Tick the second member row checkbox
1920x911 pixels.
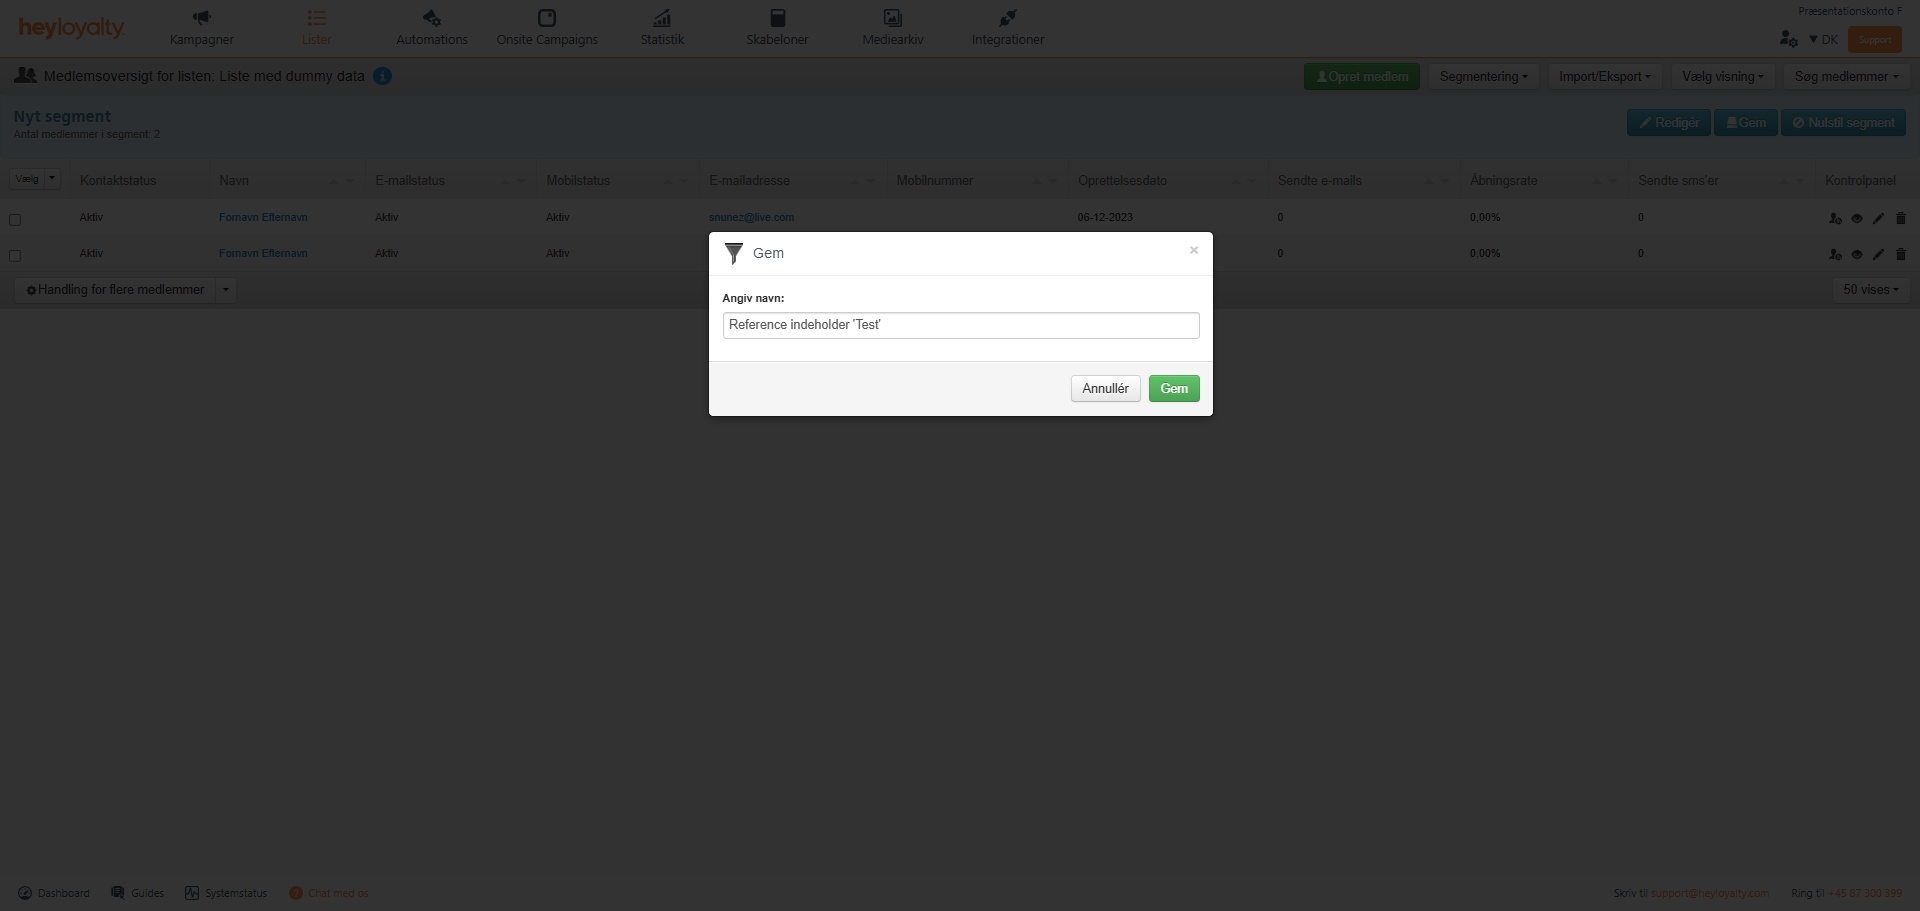tap(15, 256)
